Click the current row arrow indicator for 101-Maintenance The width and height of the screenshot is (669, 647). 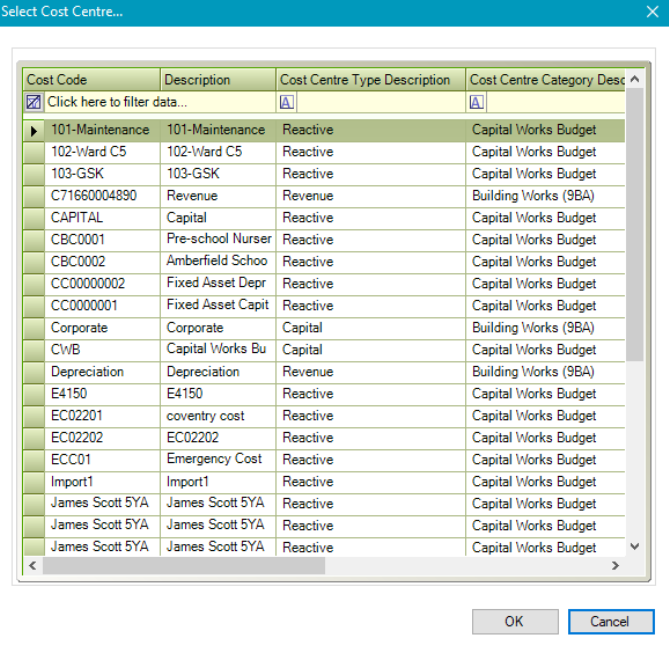34,130
